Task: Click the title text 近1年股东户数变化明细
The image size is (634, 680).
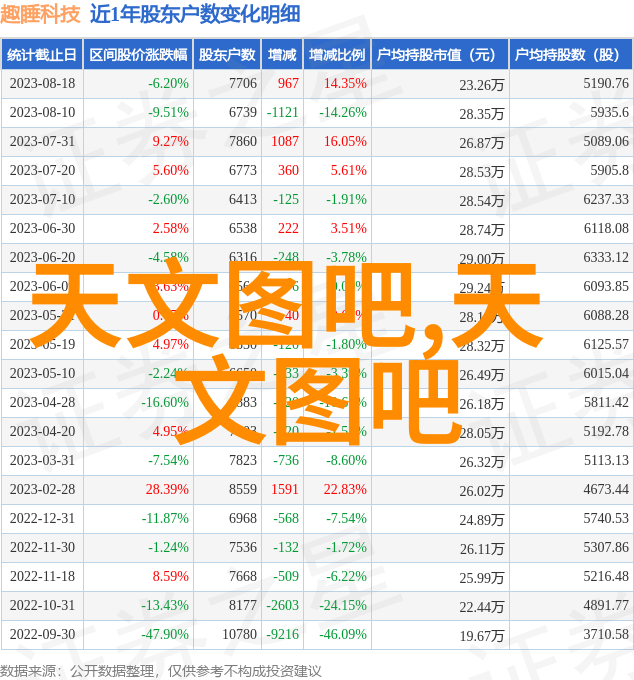Action: 195,14
